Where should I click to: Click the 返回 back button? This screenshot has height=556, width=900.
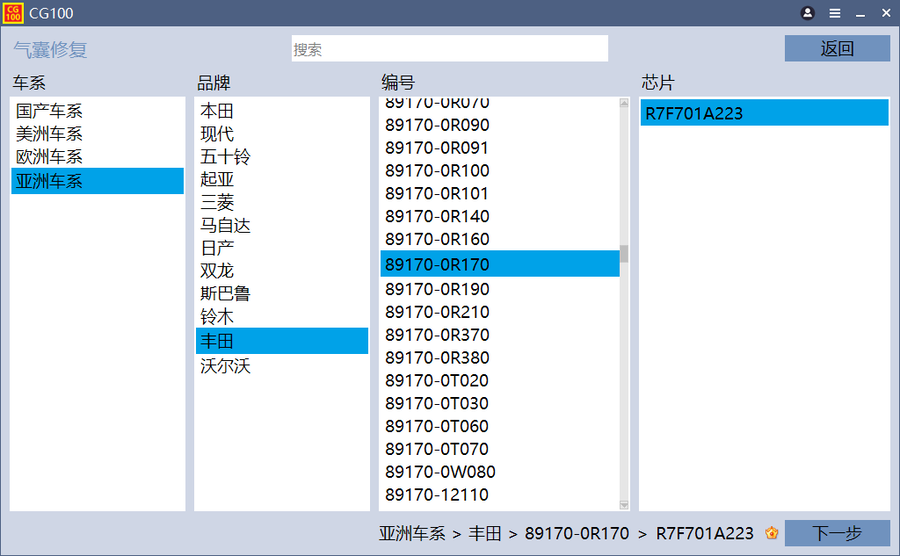(x=836, y=48)
